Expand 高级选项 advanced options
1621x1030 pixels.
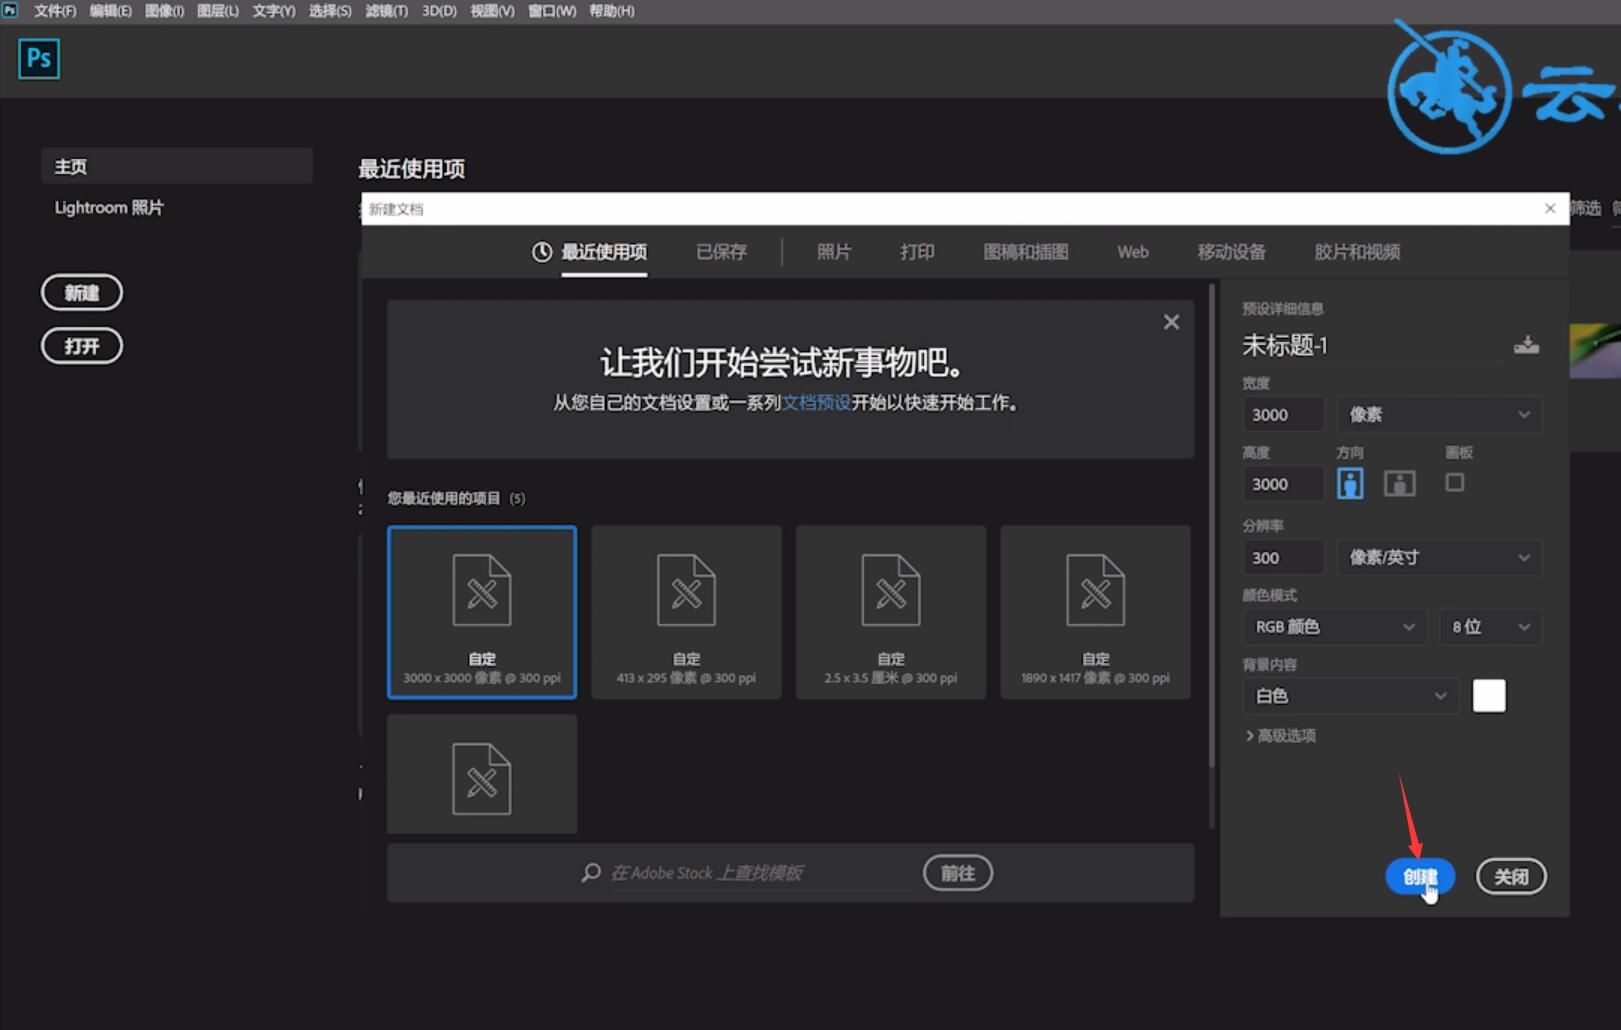pos(1281,736)
